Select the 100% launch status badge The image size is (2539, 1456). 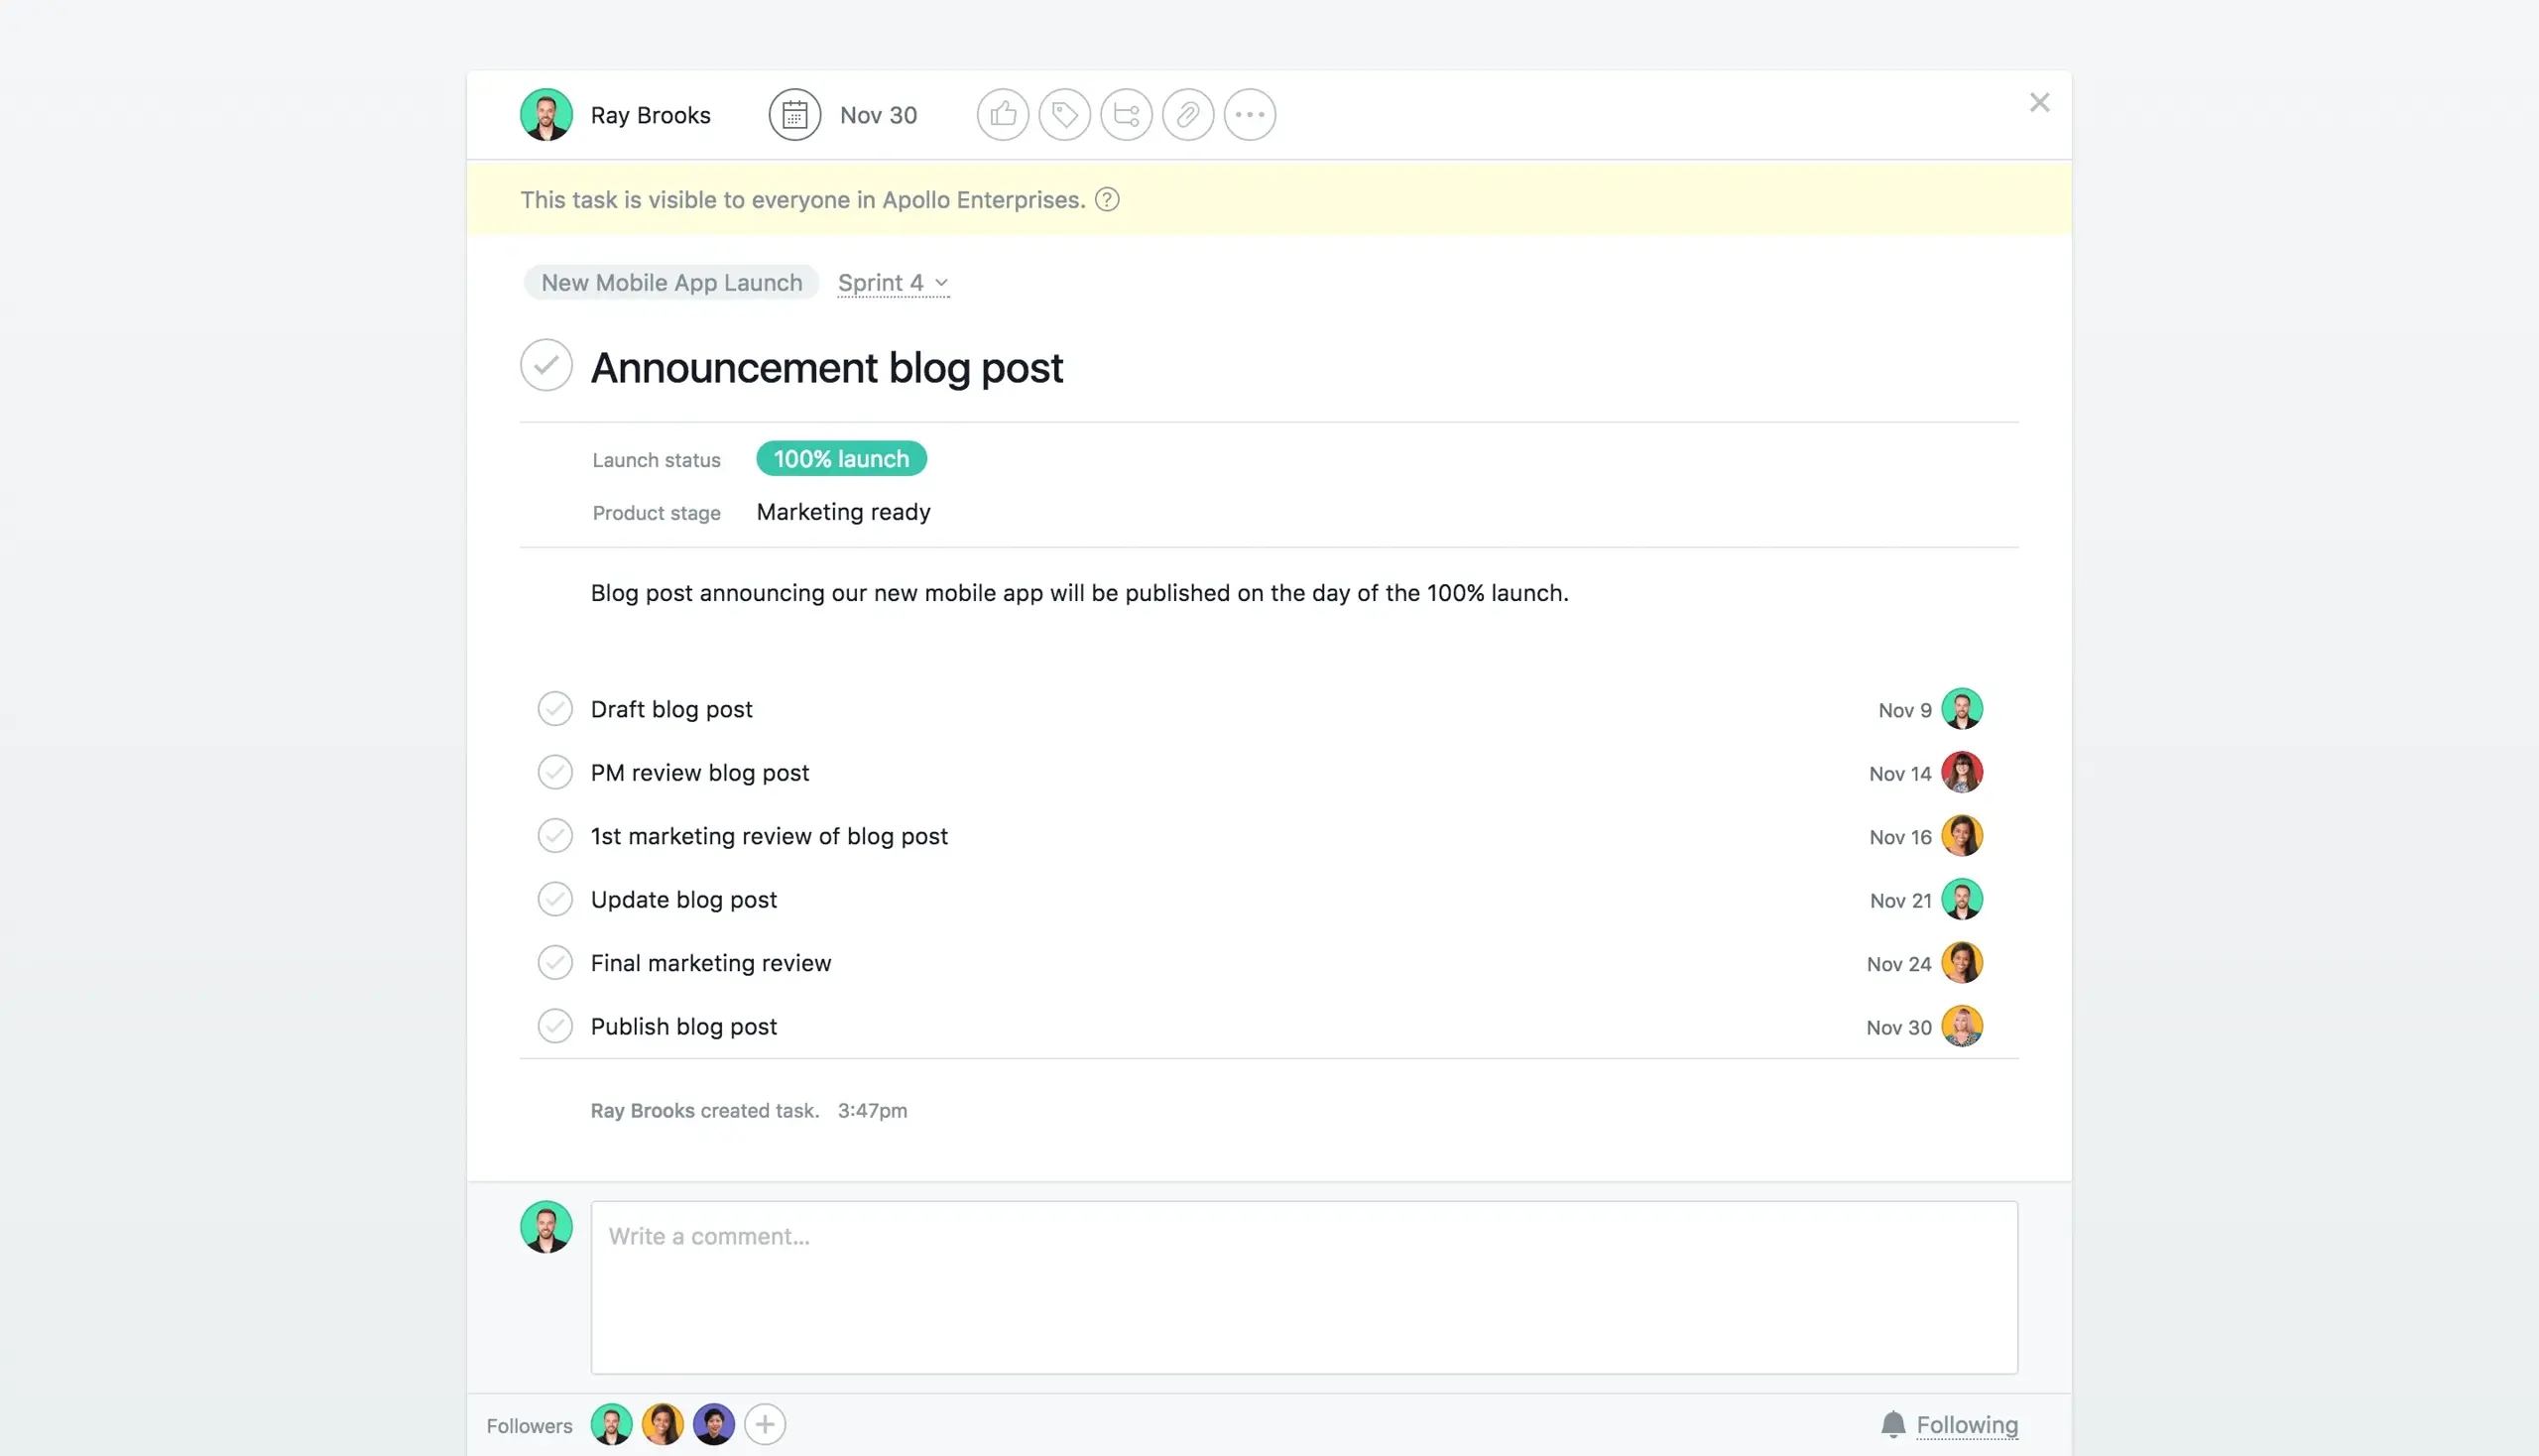pyautogui.click(x=839, y=458)
